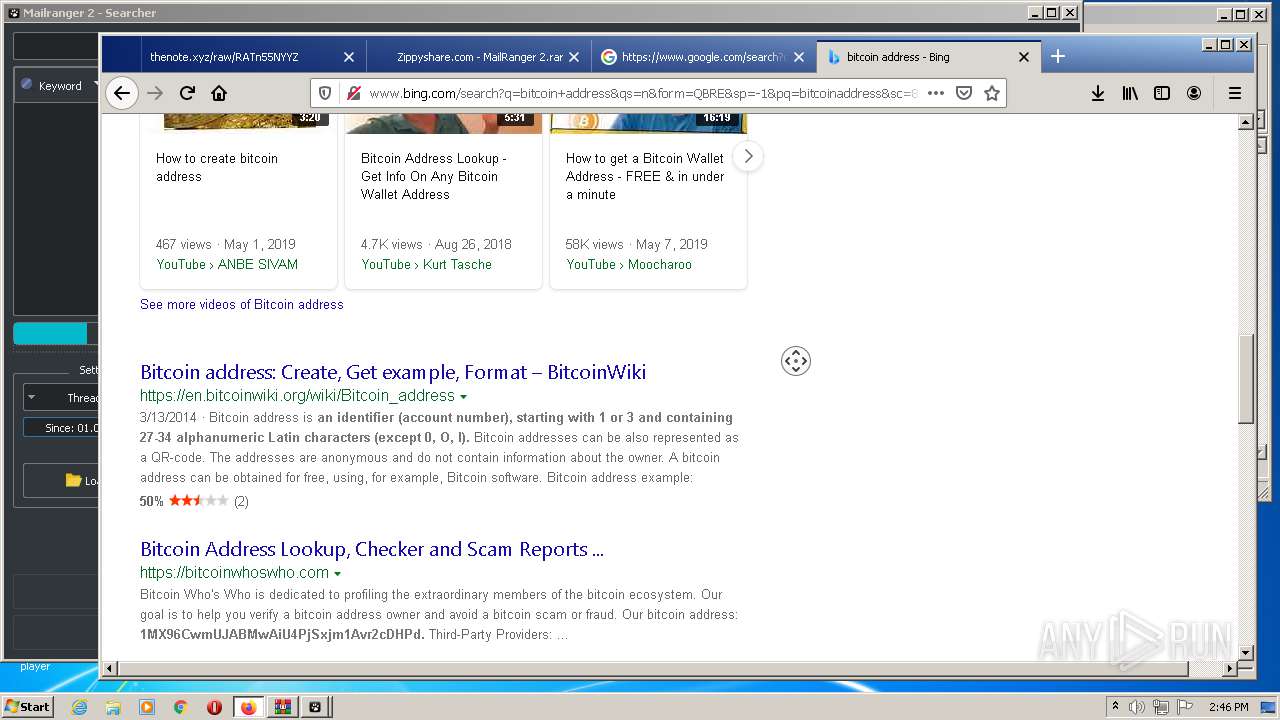This screenshot has width=1280, height=720.
Task: Close the thenote.xyz tab
Action: point(349,57)
